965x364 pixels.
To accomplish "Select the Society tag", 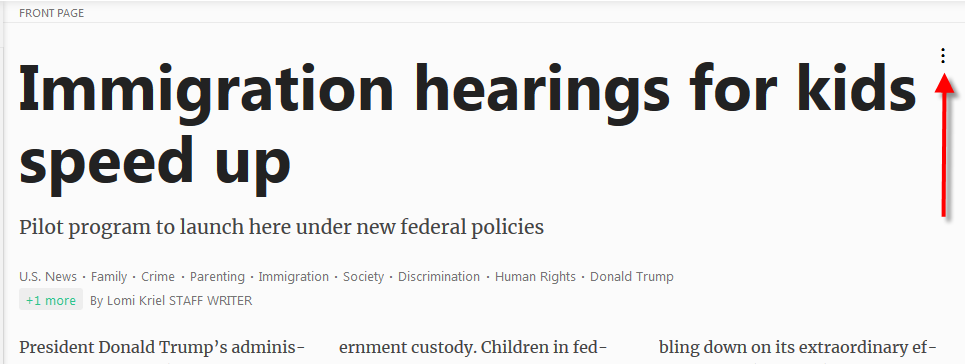I will pyautogui.click(x=364, y=277).
